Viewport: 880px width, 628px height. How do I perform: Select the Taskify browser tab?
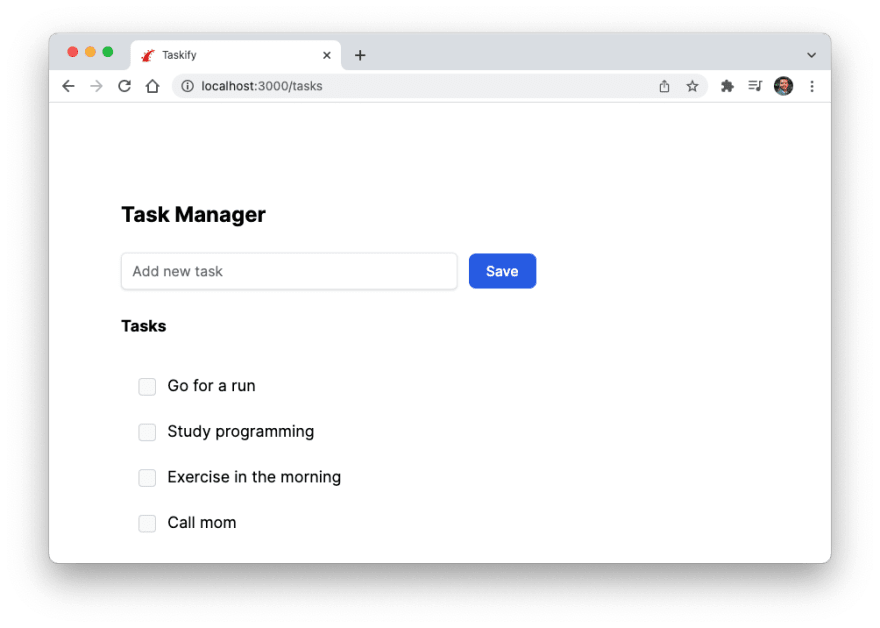(x=236, y=55)
